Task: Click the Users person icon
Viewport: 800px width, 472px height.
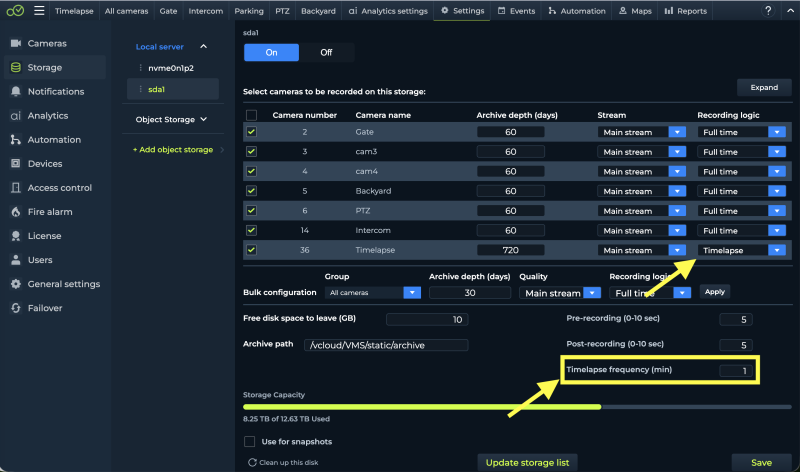Action: [x=16, y=260]
